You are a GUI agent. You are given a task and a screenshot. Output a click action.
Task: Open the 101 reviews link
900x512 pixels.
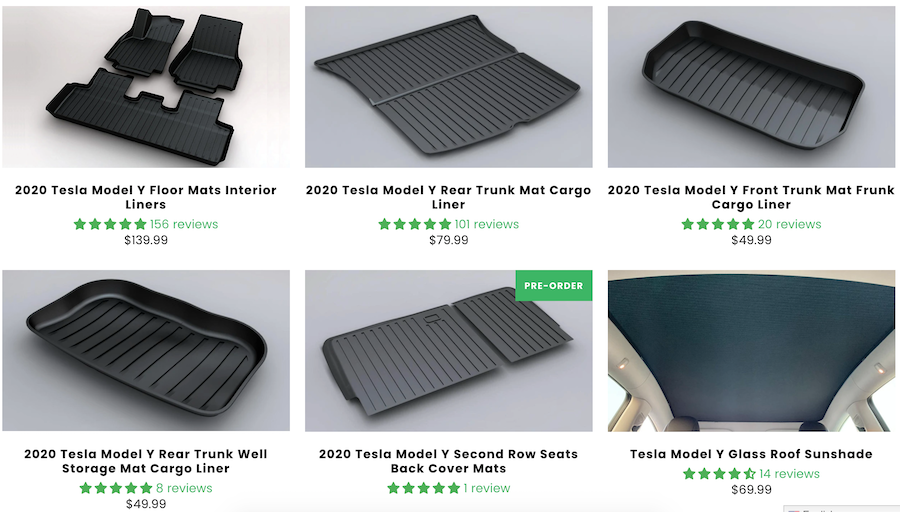[x=487, y=224]
